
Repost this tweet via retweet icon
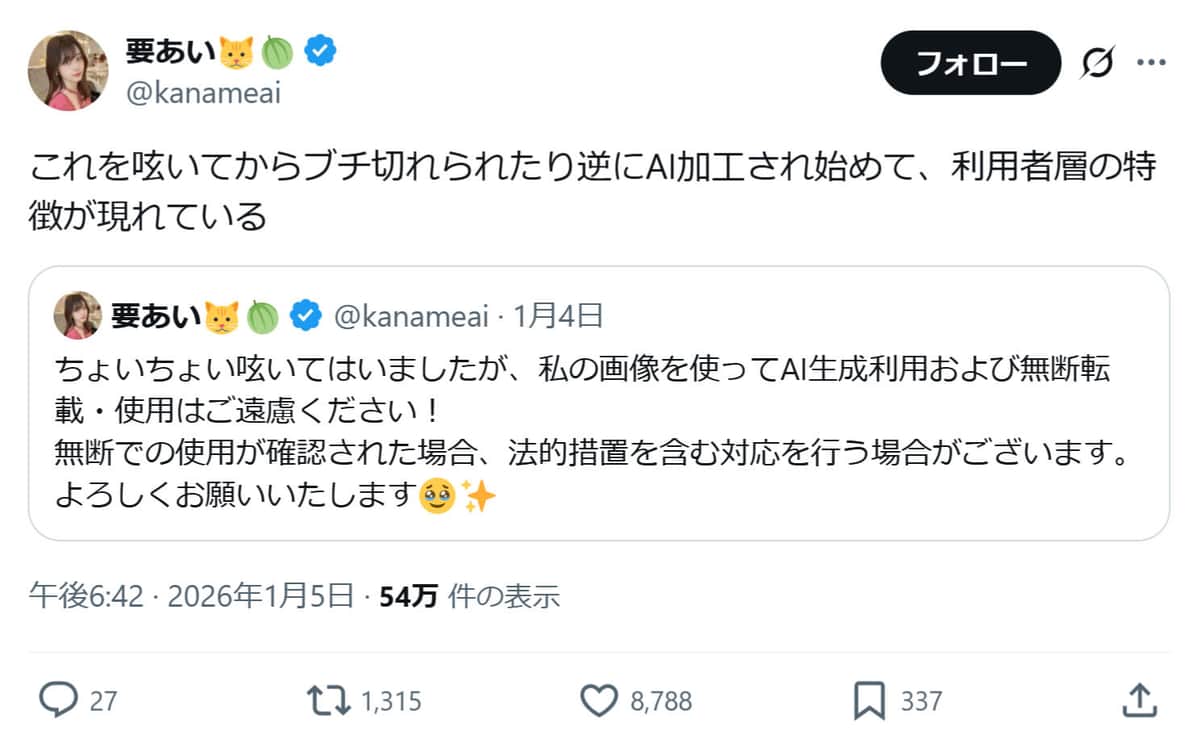click(x=329, y=700)
